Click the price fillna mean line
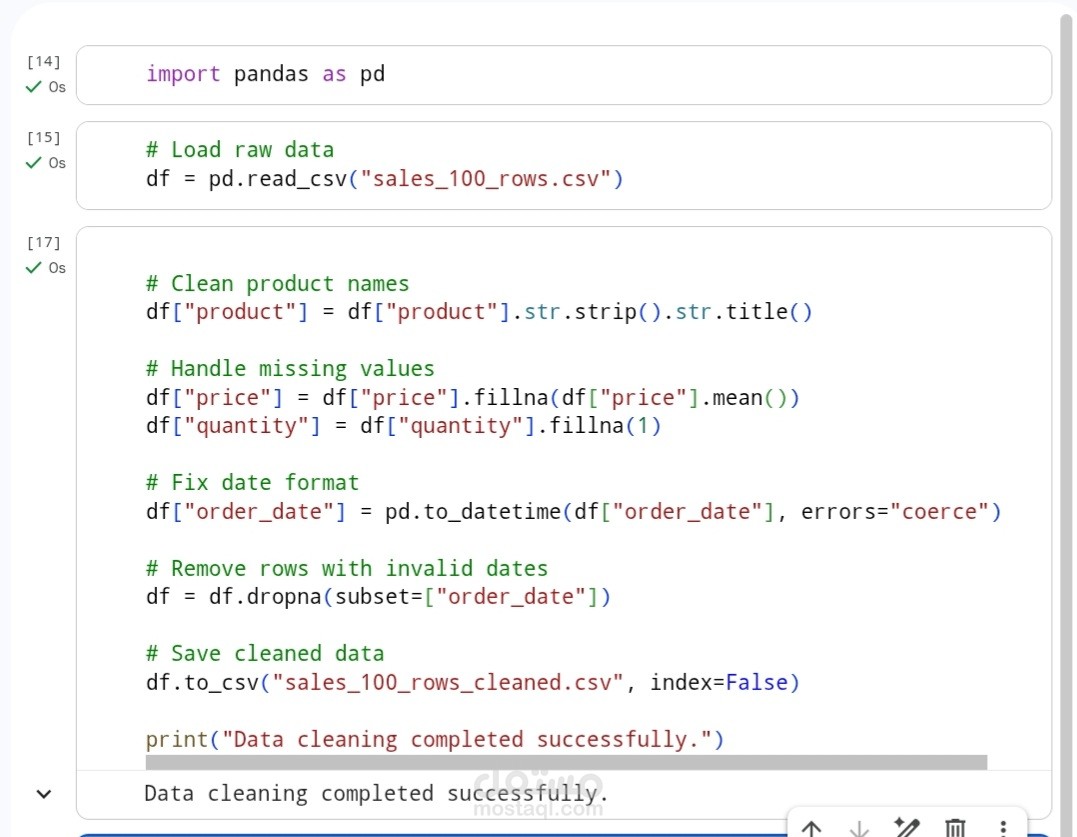This screenshot has height=837, width=1077. coord(473,398)
